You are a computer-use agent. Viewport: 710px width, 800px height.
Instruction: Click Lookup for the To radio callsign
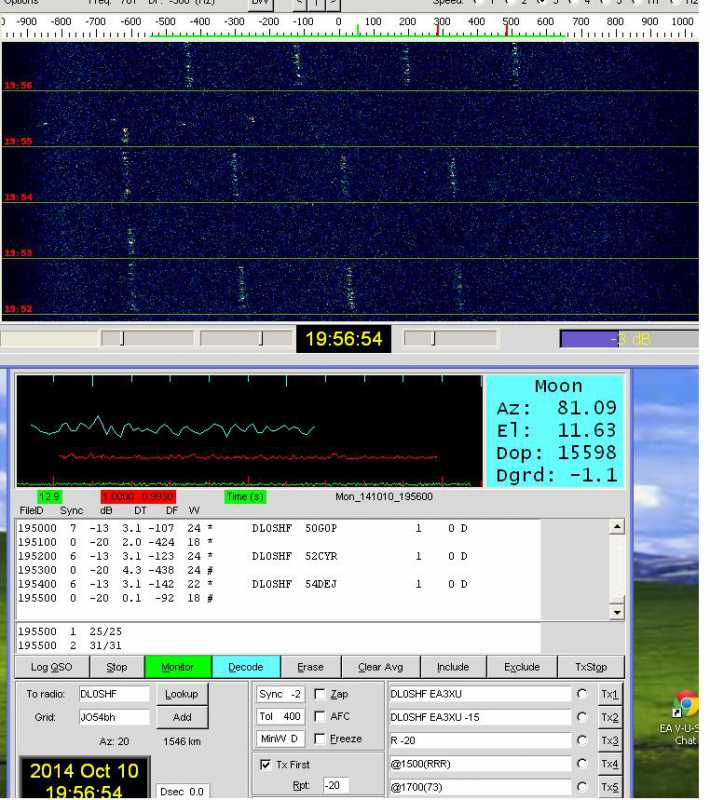(x=181, y=694)
